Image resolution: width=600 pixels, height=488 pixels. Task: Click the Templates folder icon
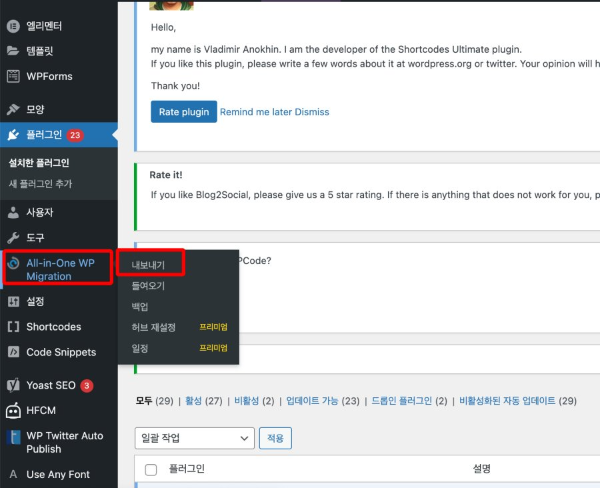13,51
